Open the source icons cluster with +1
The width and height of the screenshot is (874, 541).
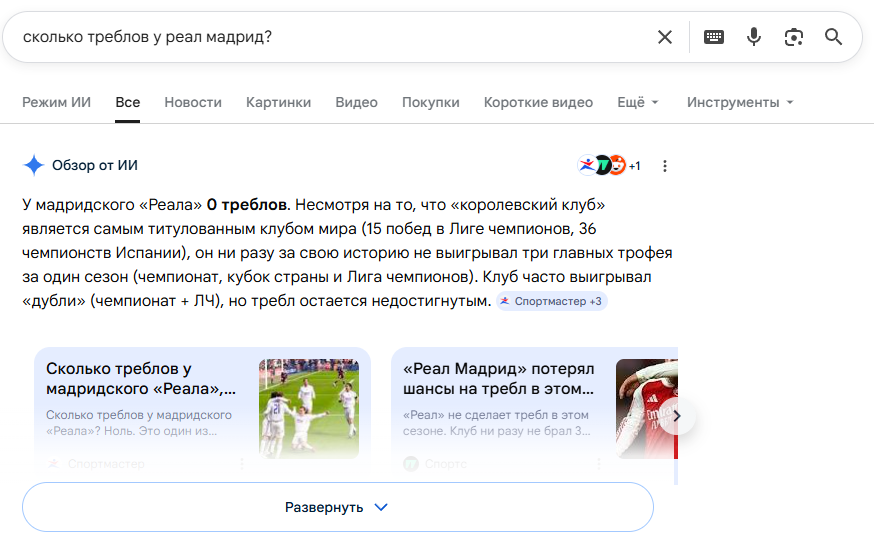click(609, 165)
